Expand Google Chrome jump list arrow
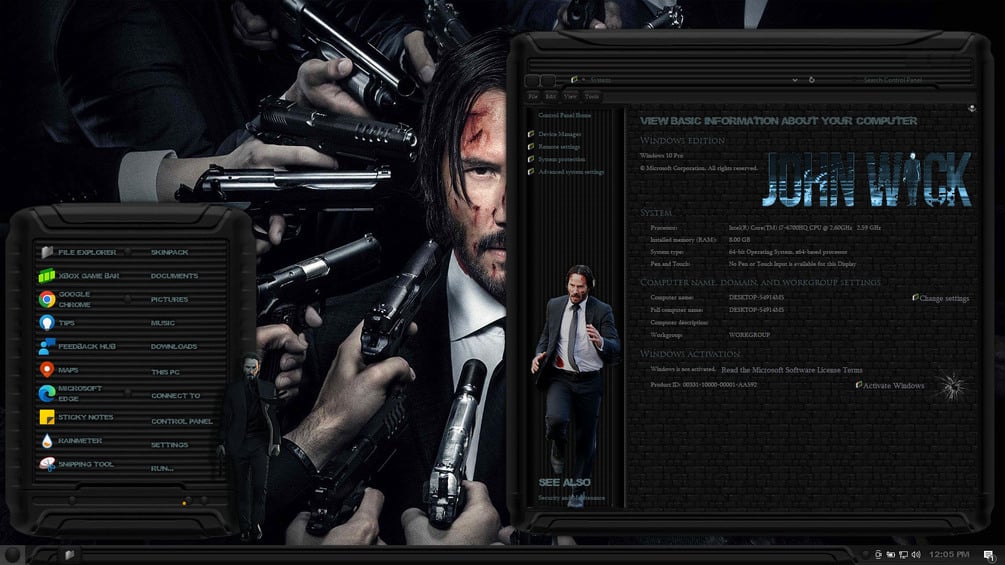The image size is (1005, 565). coord(128,299)
